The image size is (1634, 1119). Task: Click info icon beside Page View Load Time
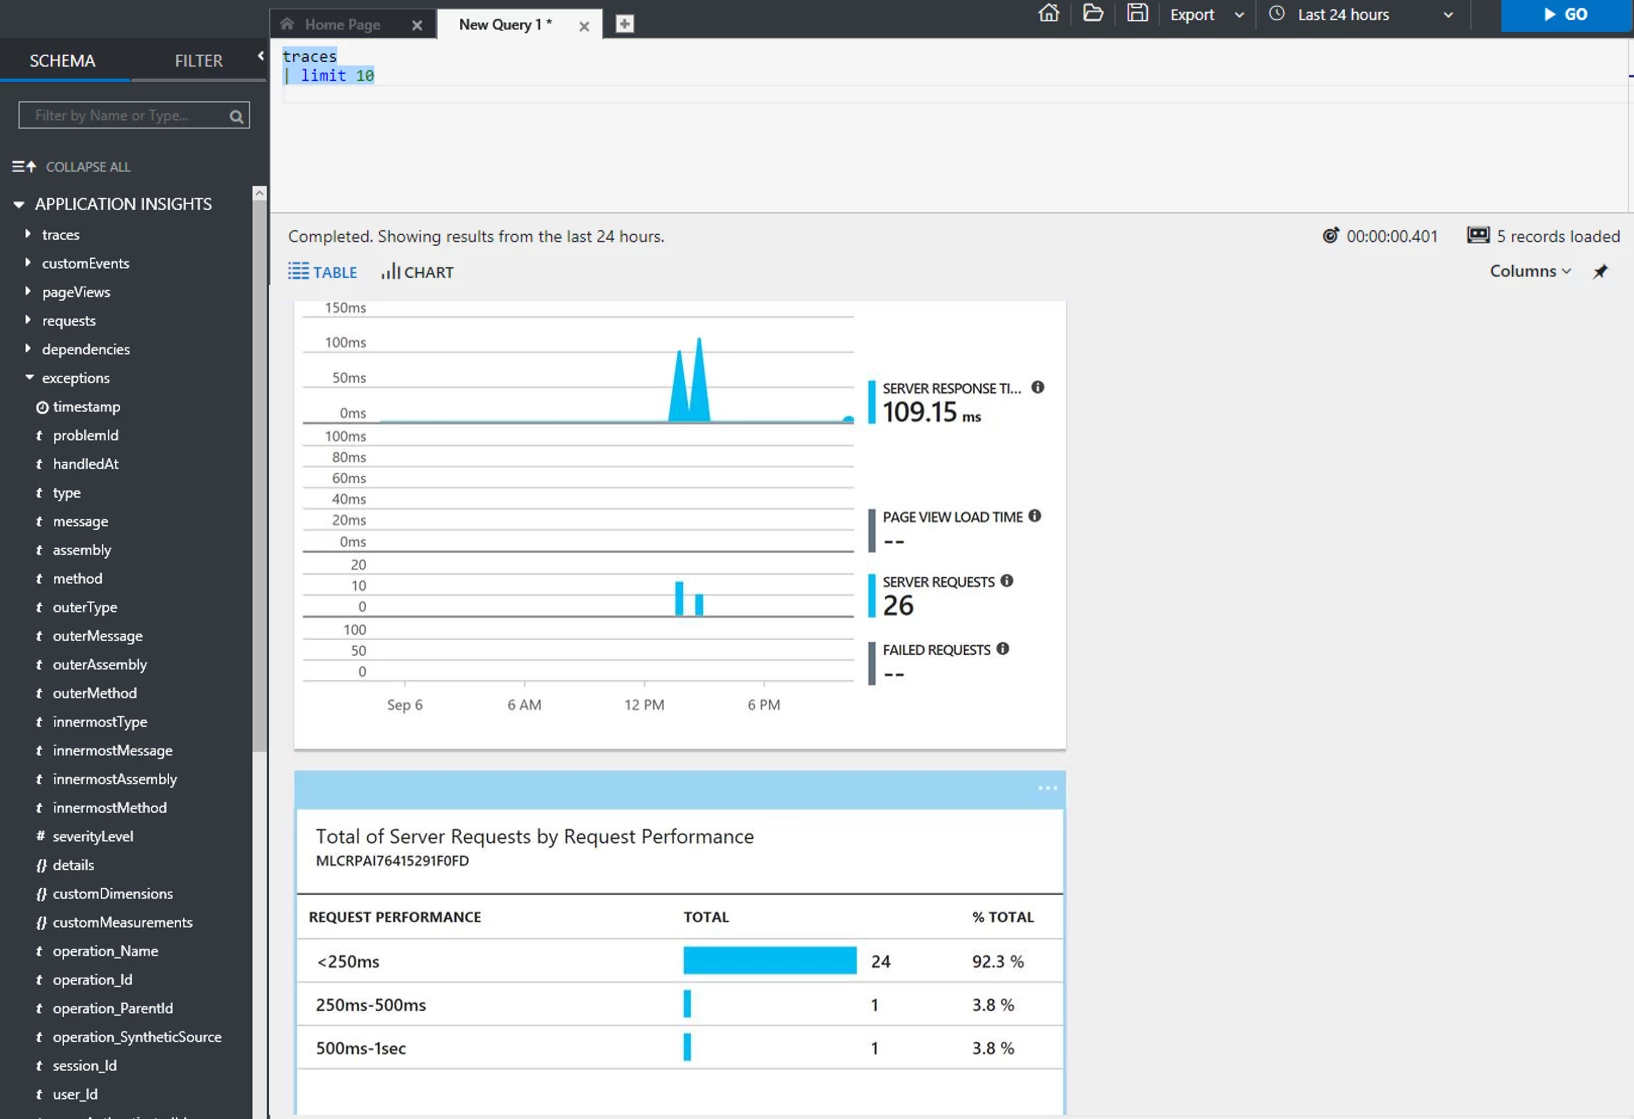pyautogui.click(x=1035, y=516)
